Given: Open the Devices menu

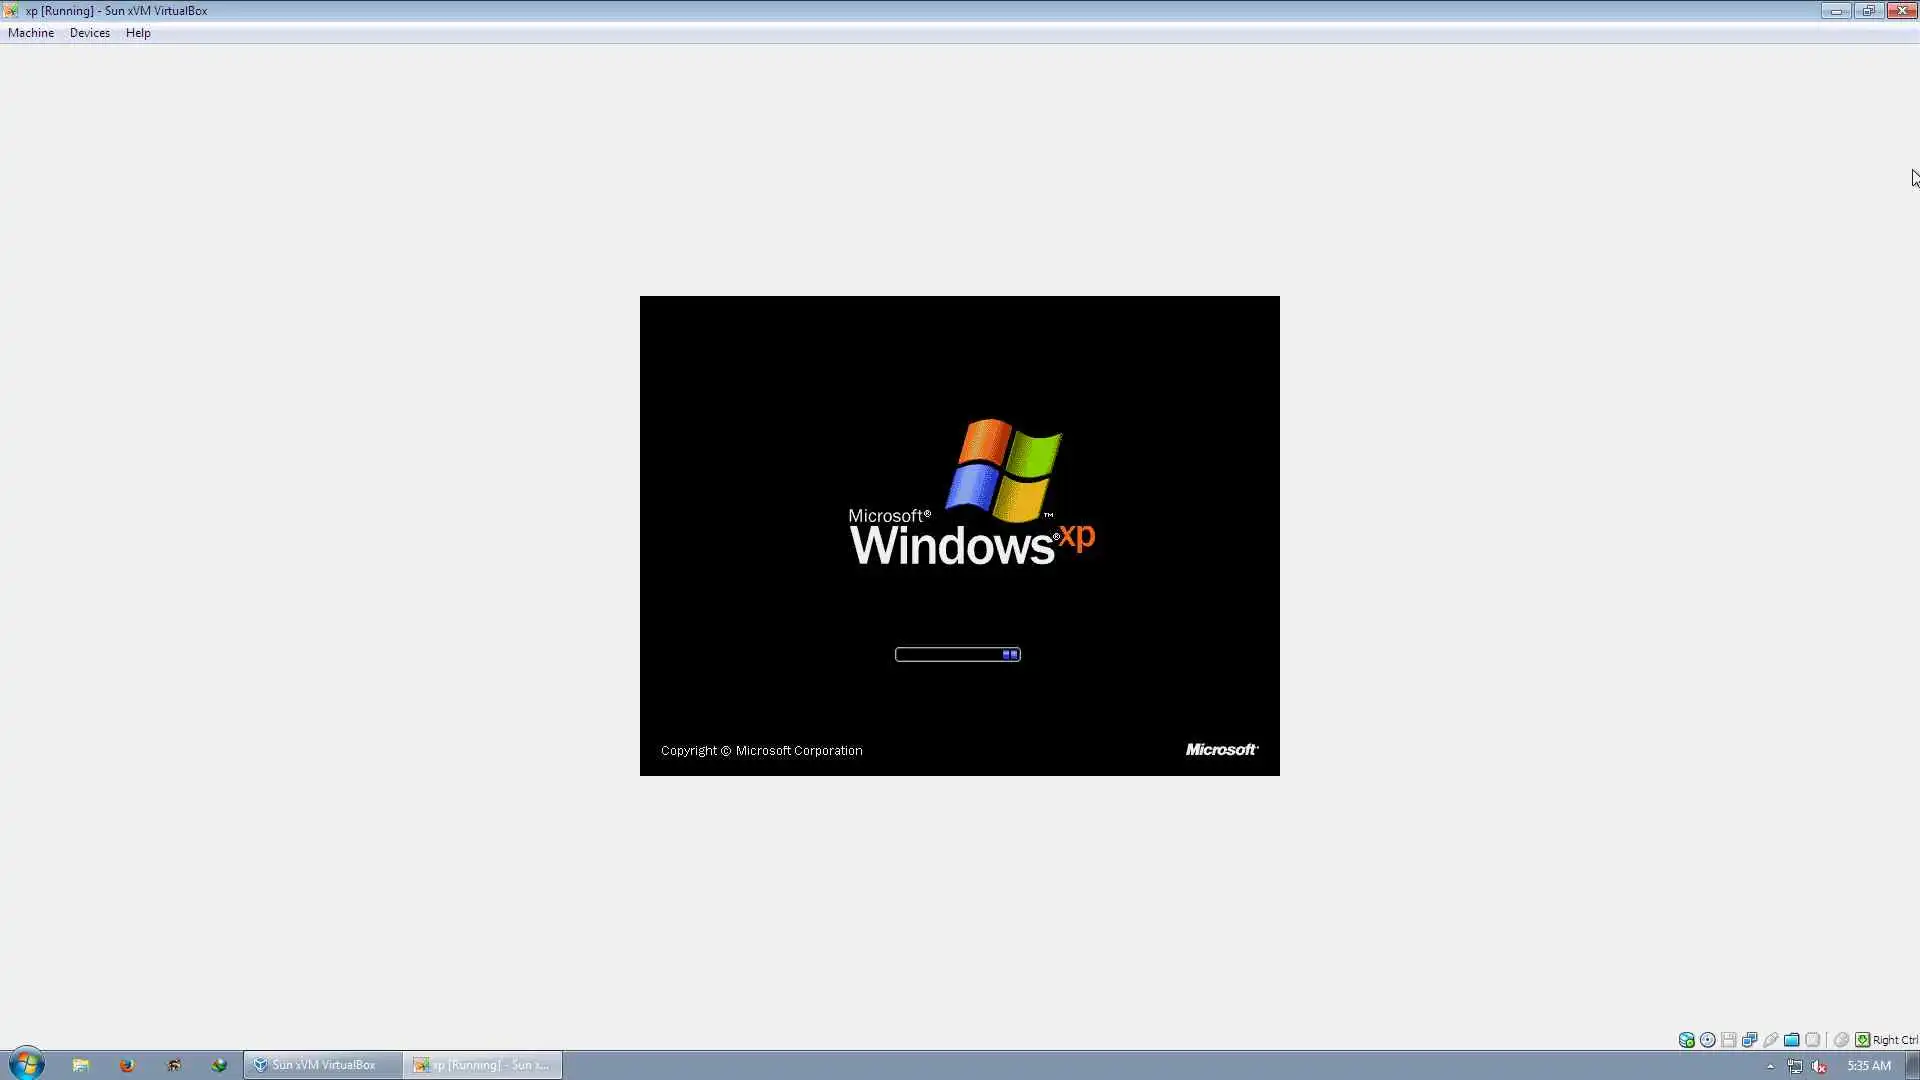Looking at the screenshot, I should 89,33.
